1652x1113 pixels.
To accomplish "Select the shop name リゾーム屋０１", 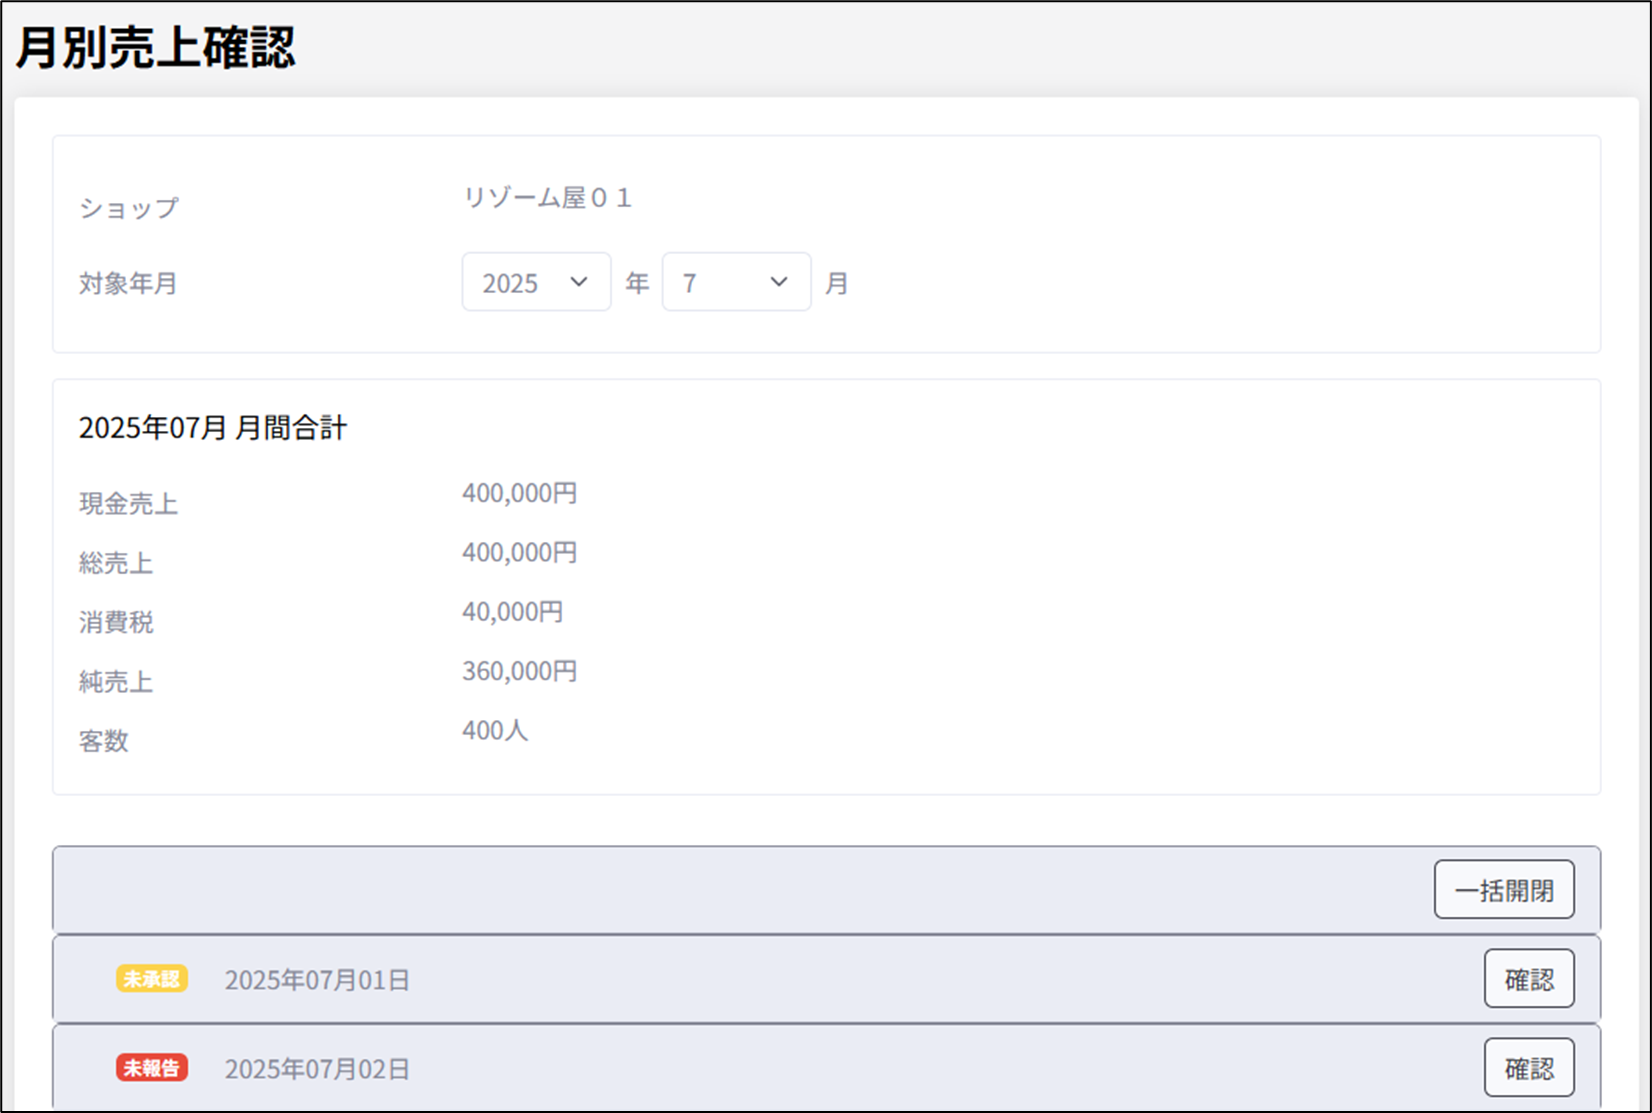I will tap(547, 198).
